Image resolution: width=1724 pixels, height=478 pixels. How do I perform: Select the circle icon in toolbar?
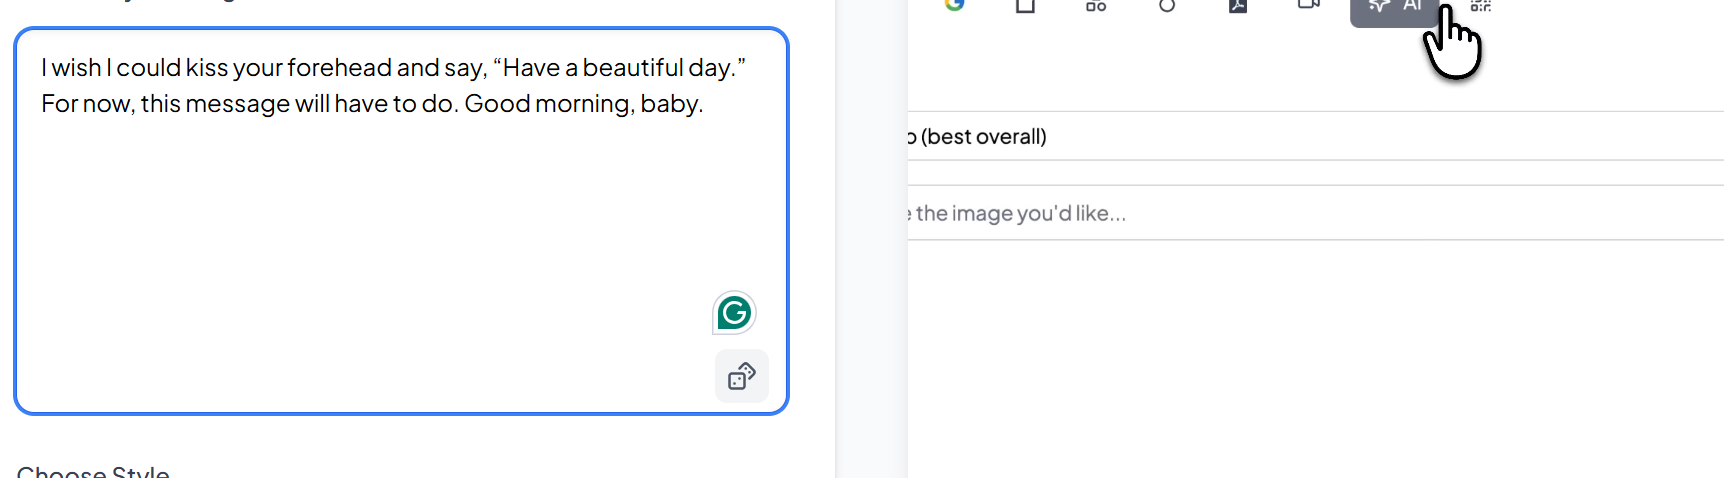coord(1167,6)
